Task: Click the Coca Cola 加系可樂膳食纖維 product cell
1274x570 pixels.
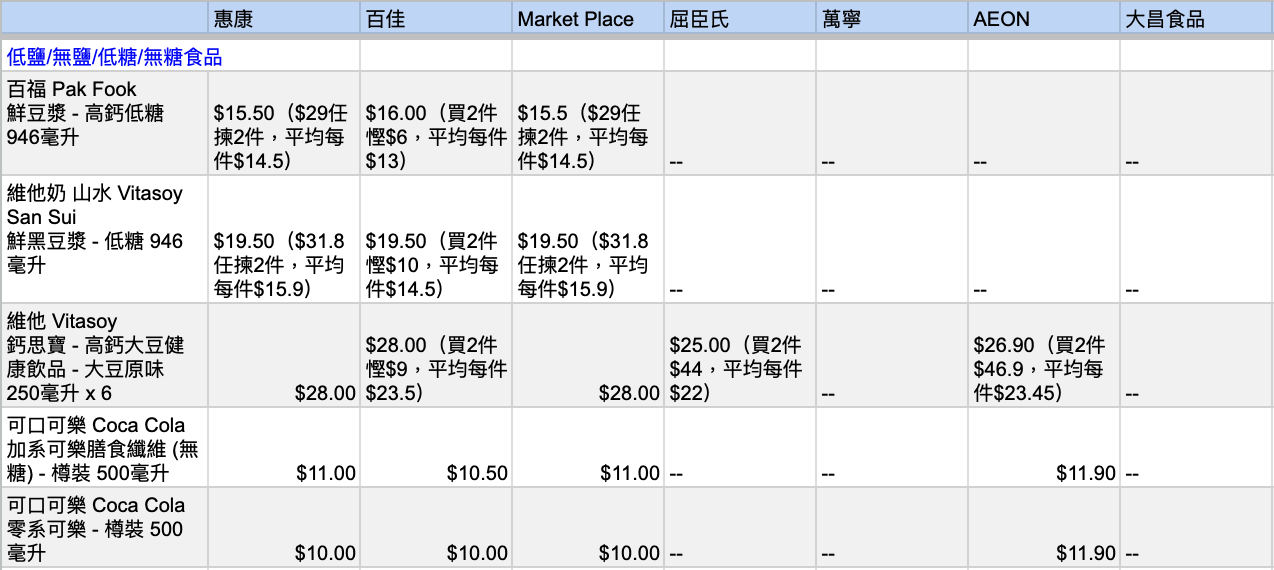Action: click(104, 448)
